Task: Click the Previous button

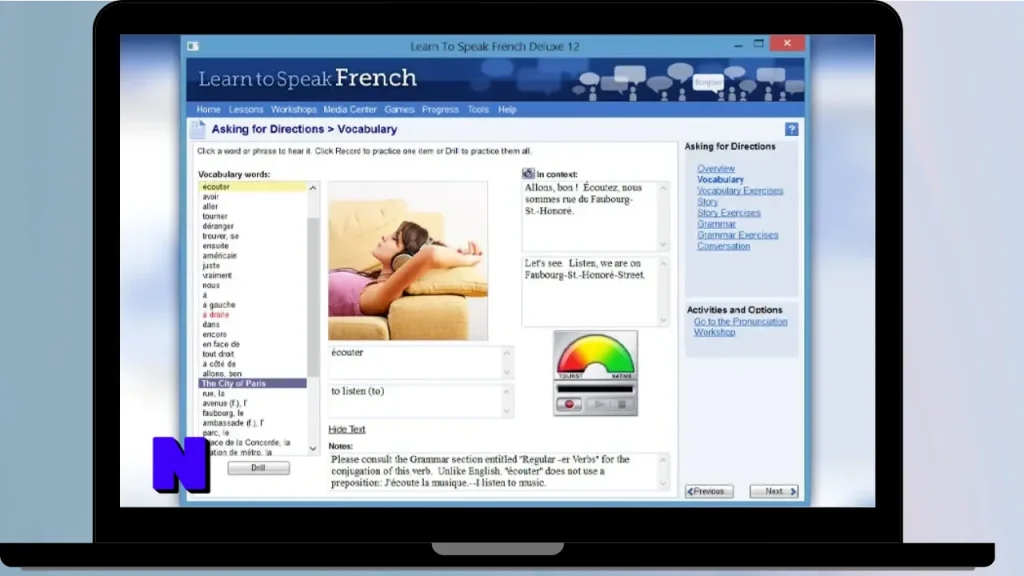Action: tap(709, 491)
